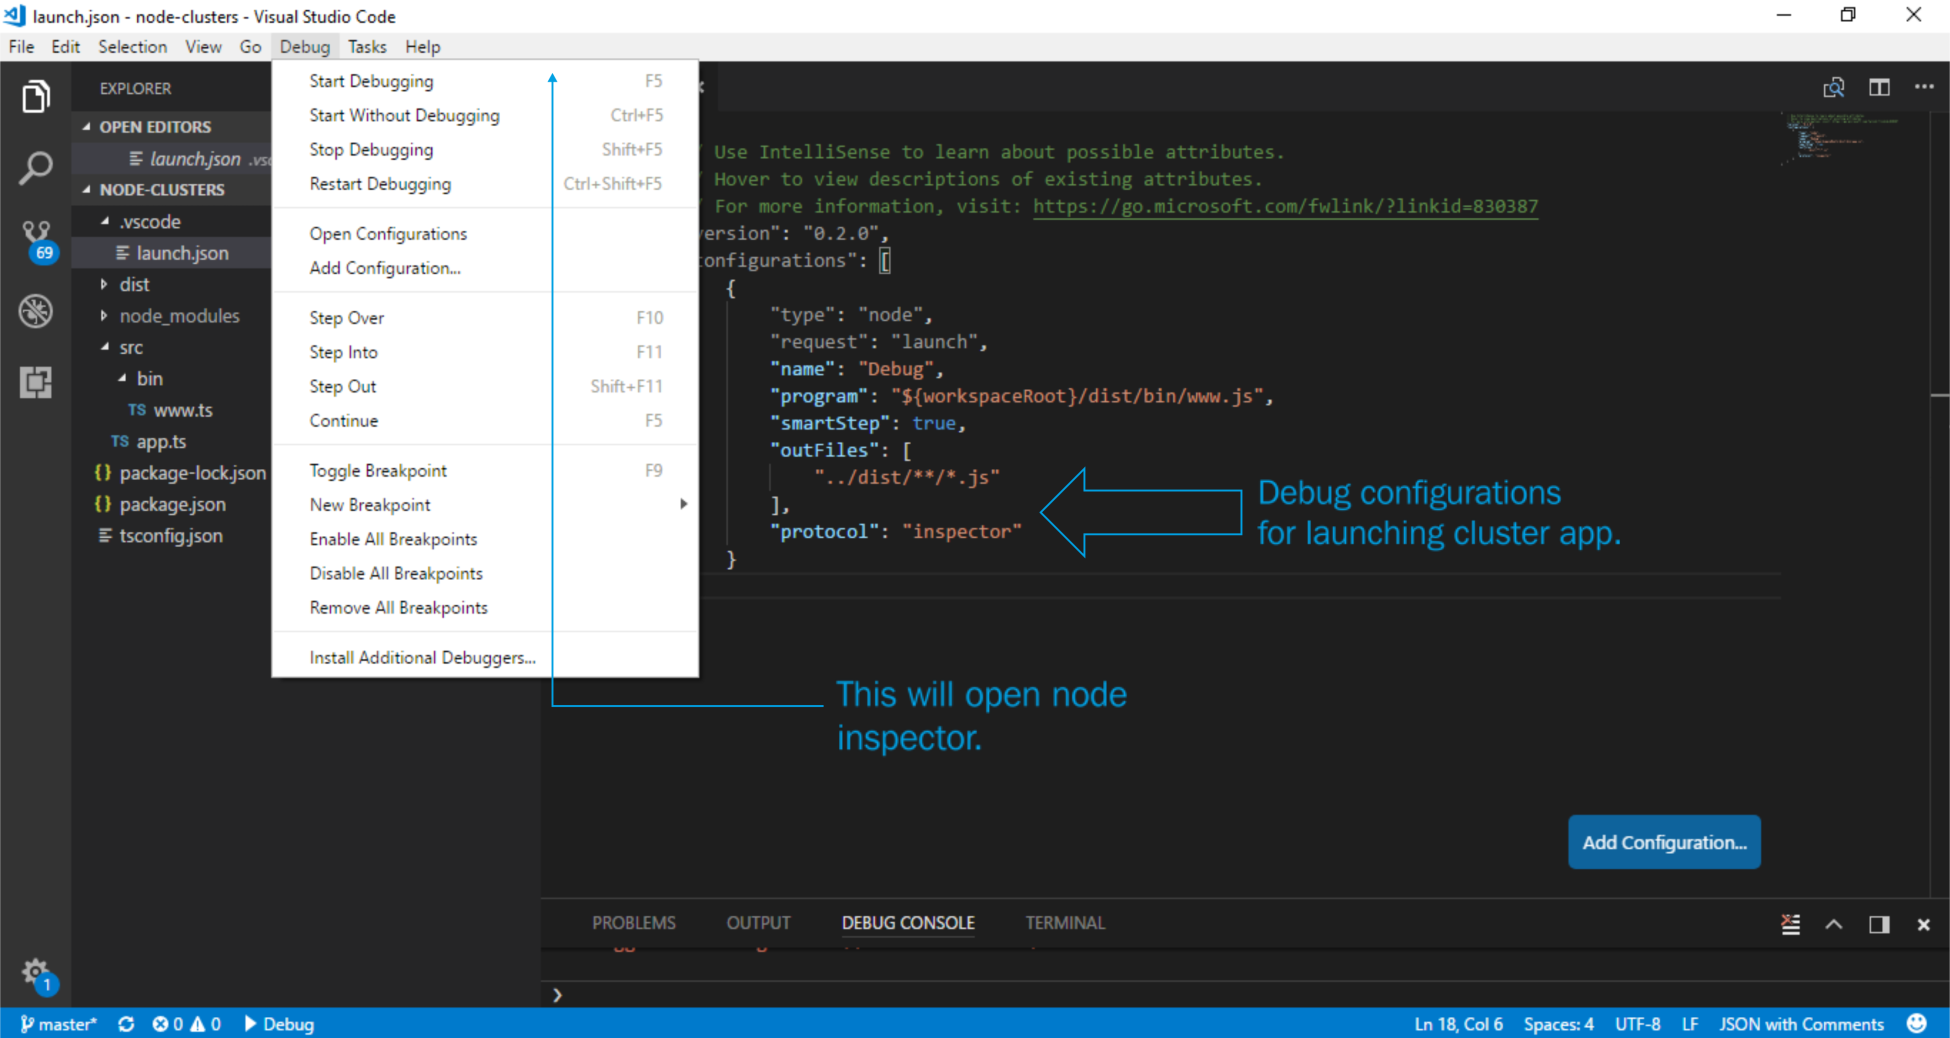Open the Debug view bug icon
1950x1038 pixels.
coord(36,312)
